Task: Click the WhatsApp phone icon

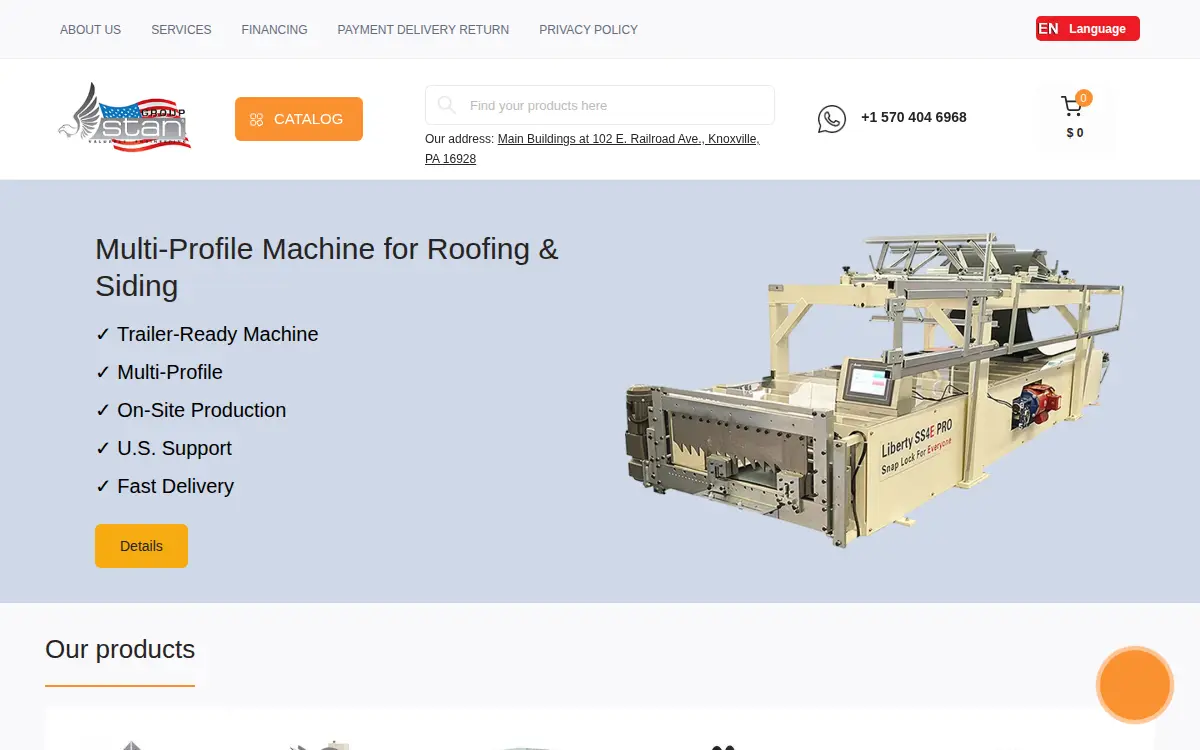Action: (x=832, y=119)
